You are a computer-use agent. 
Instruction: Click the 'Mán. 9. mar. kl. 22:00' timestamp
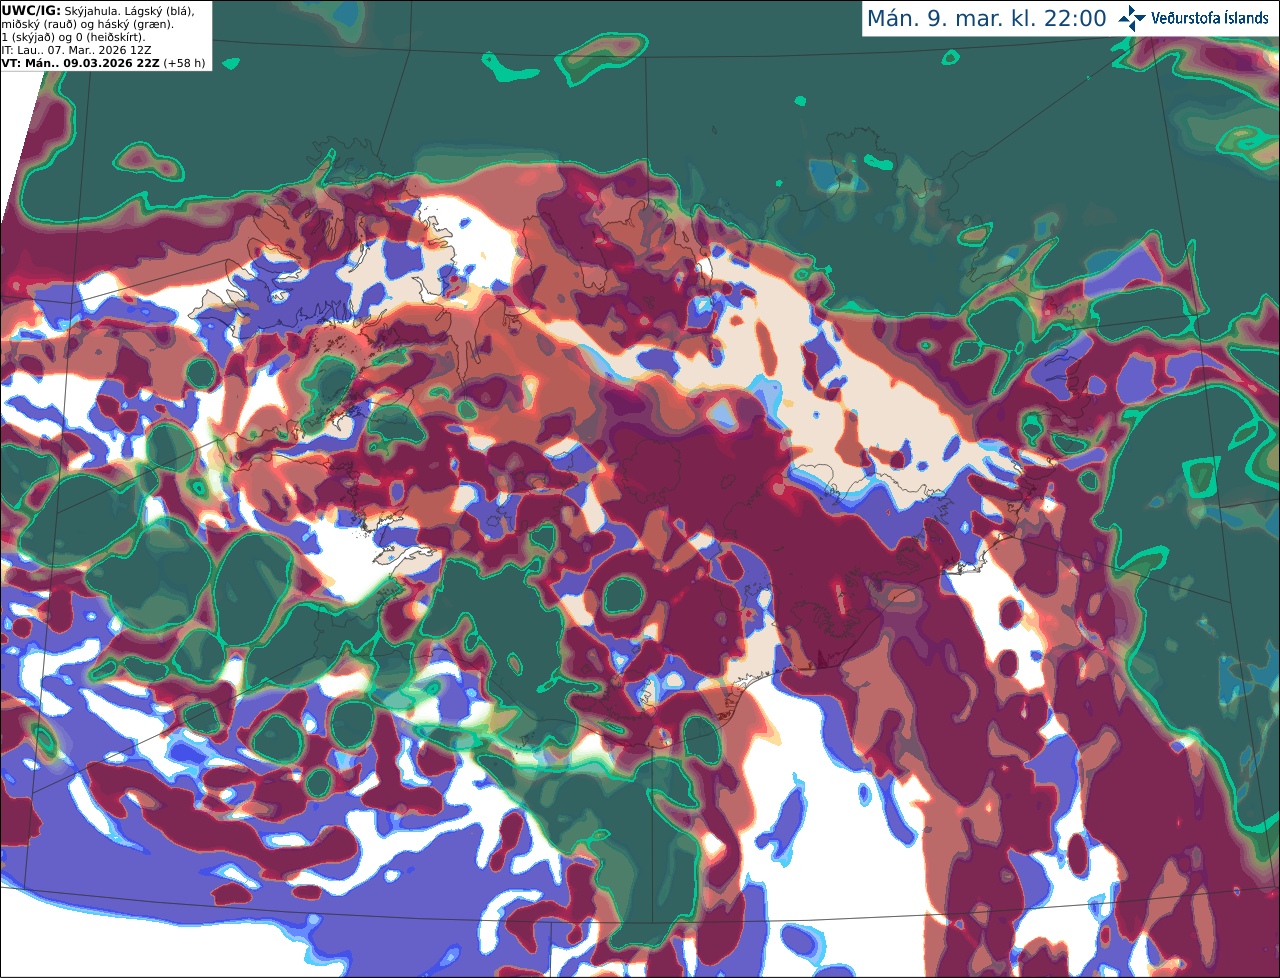click(987, 19)
